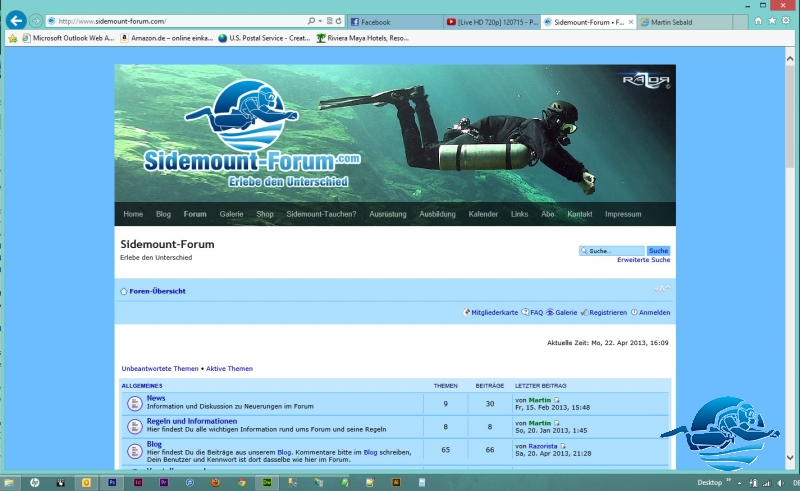800x491 pixels.
Task: Open Abo in the navigation bar
Action: [547, 214]
